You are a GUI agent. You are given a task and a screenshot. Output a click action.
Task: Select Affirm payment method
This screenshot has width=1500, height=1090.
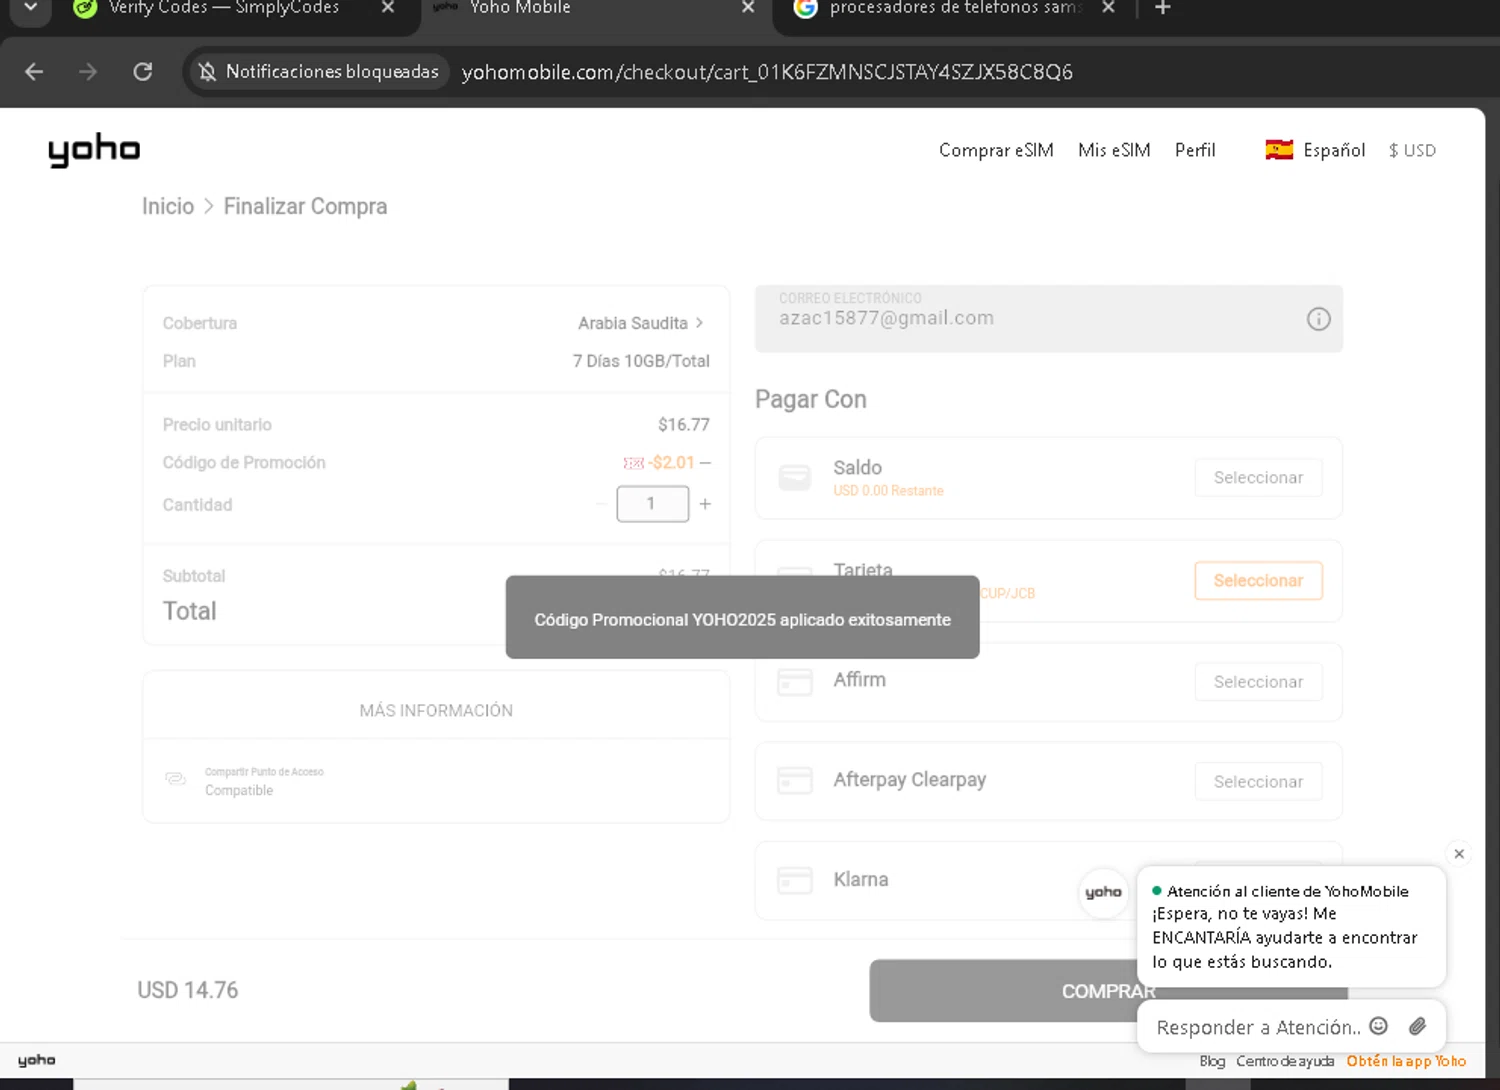1258,682
